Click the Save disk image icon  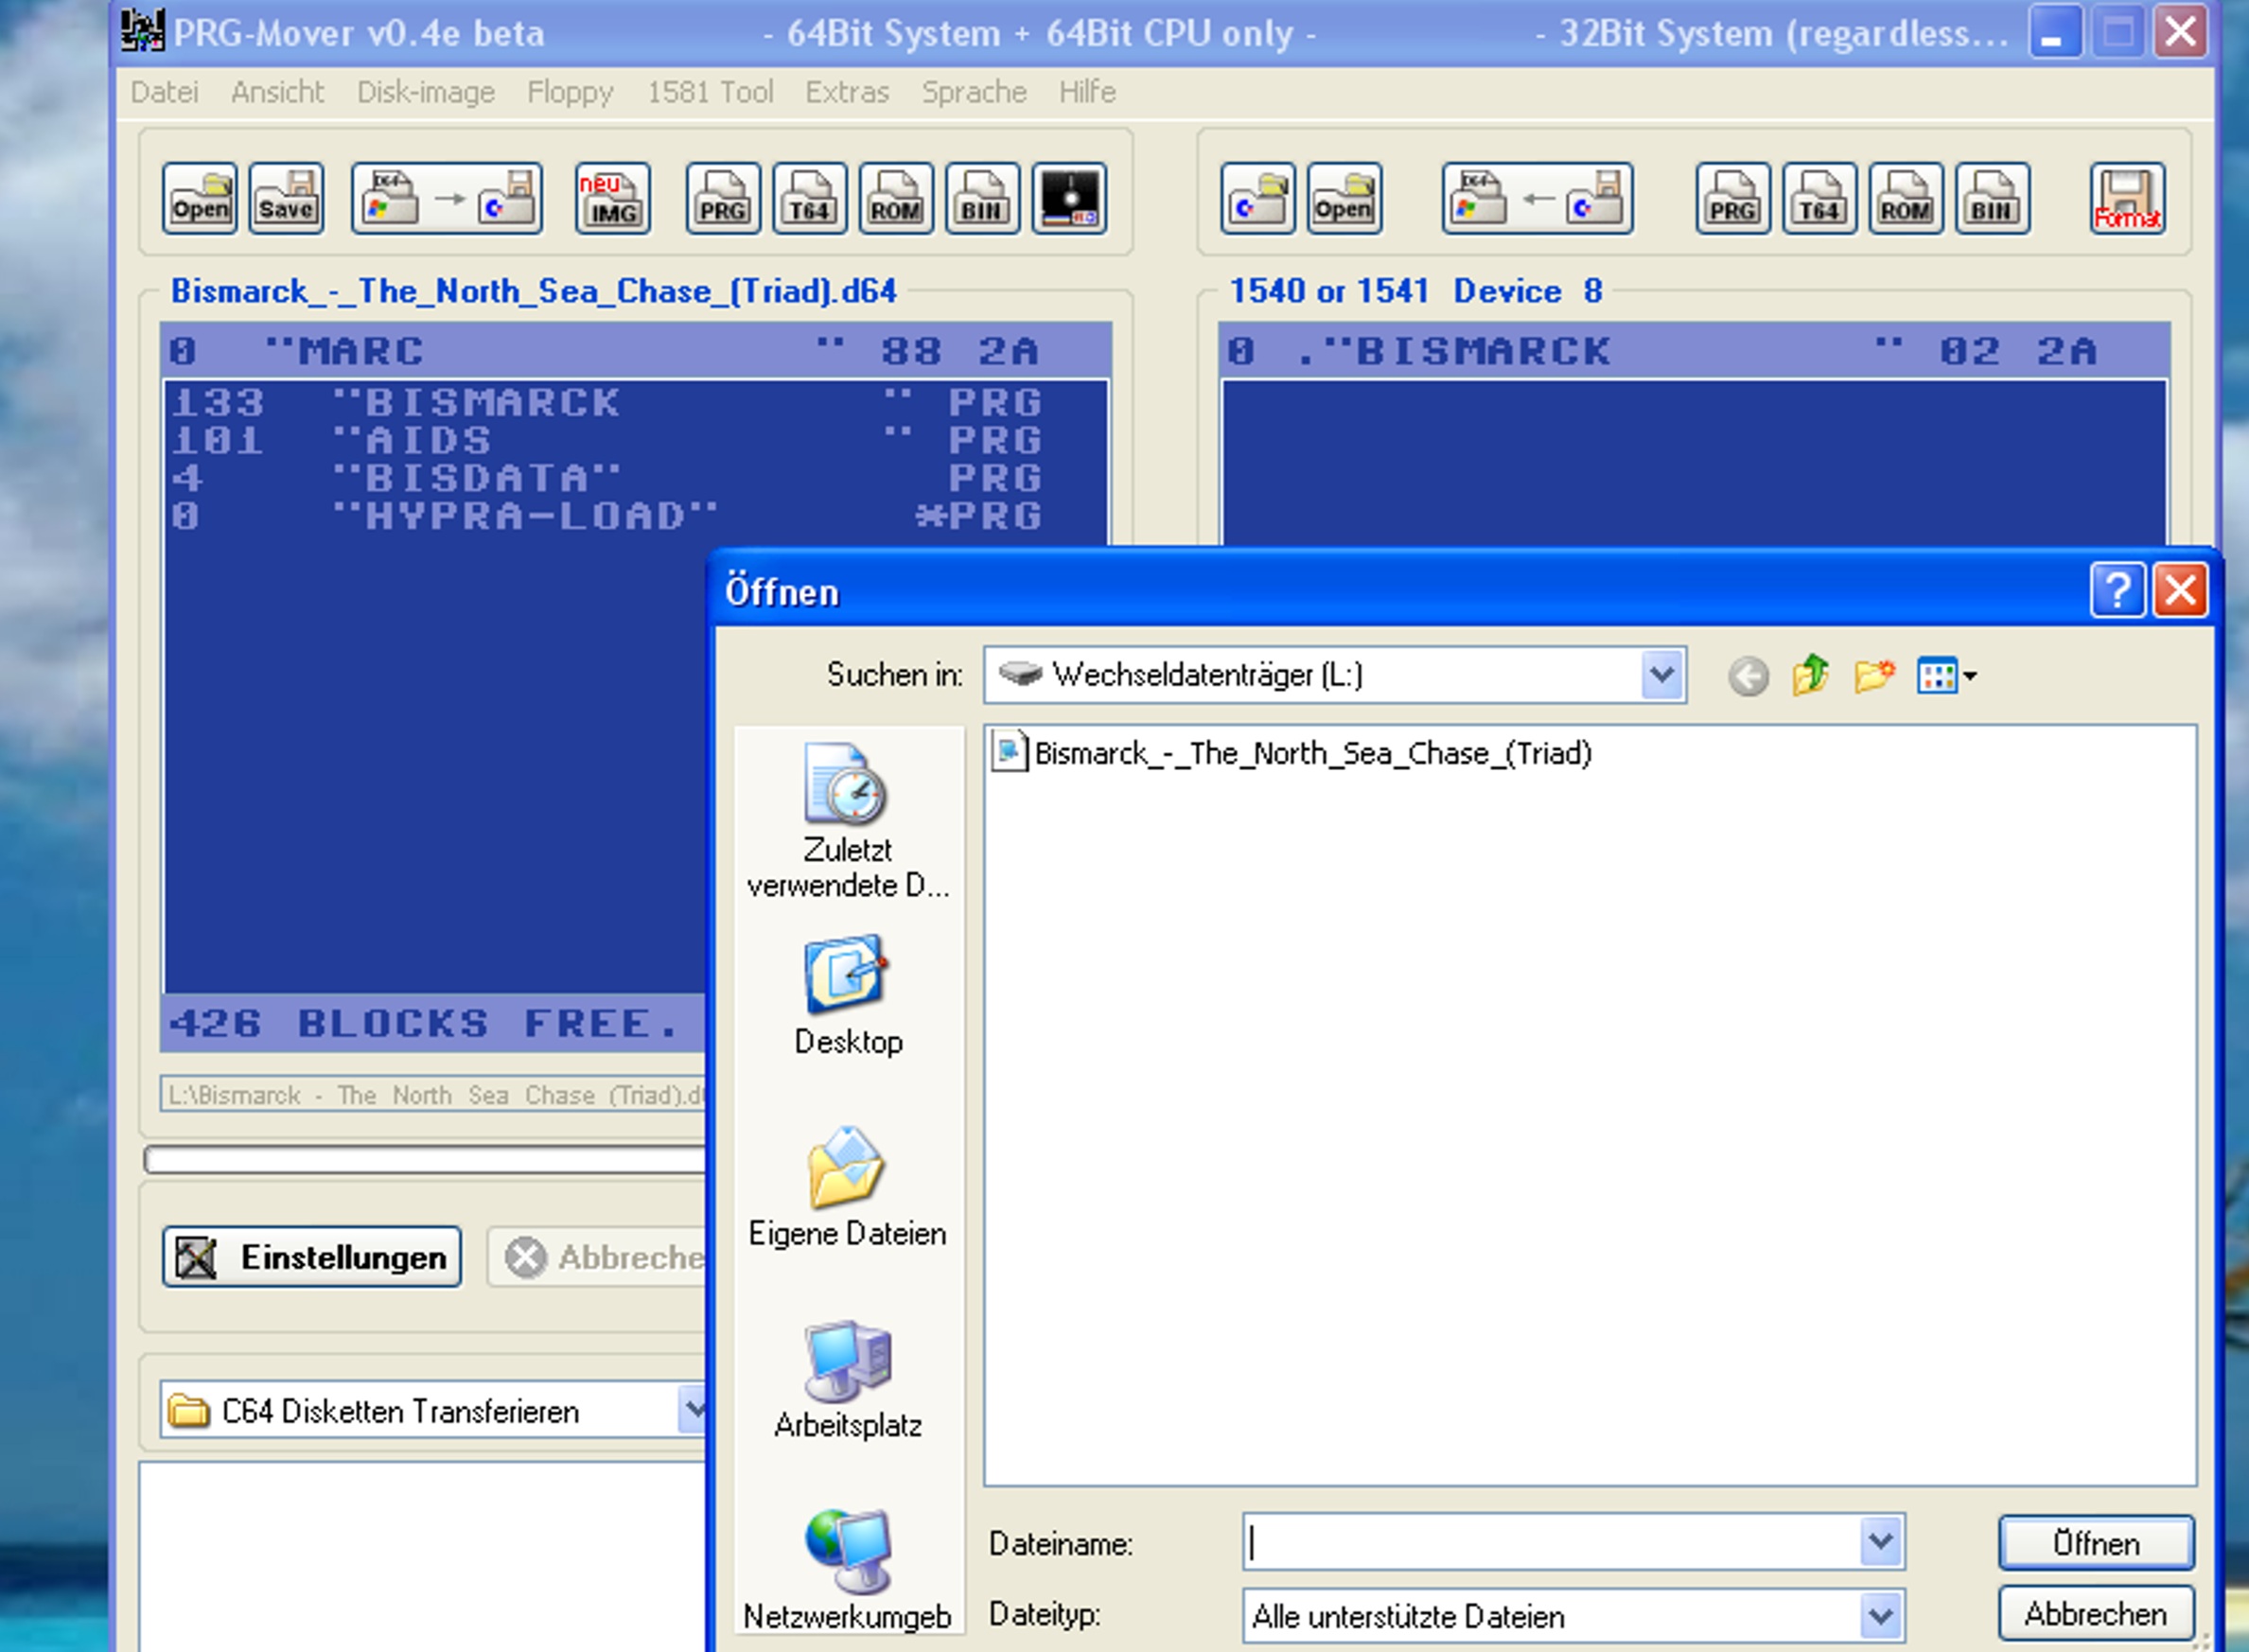click(286, 198)
